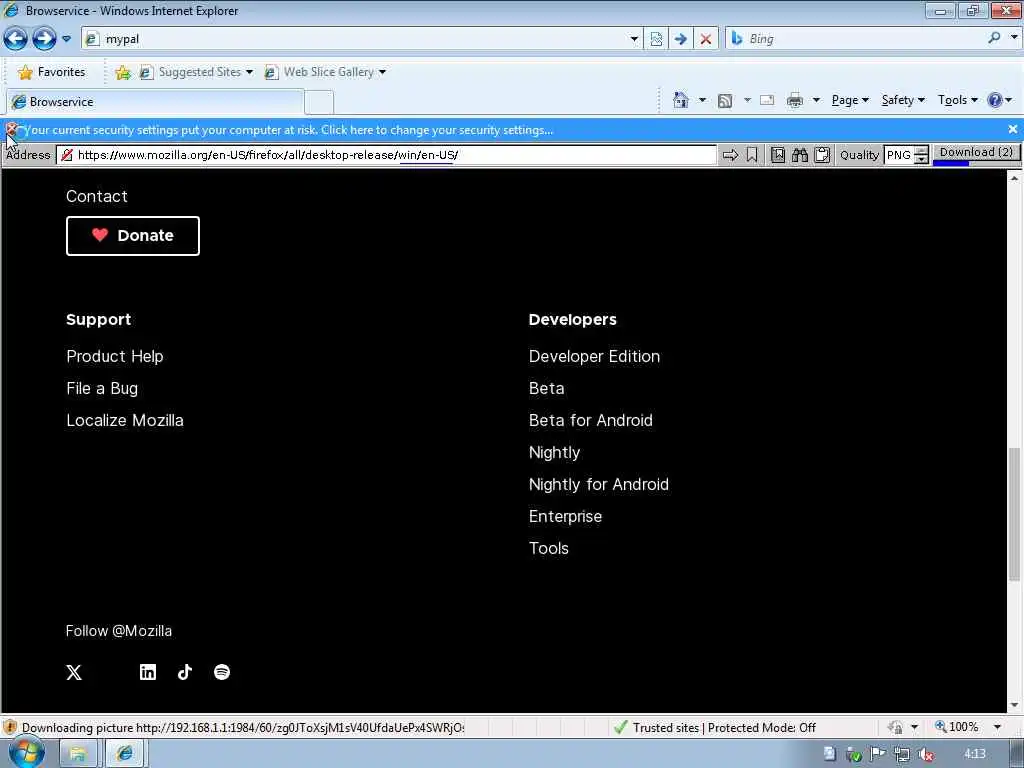1024x768 pixels.
Task: Click the muted volume tray icon
Action: pos(925,754)
